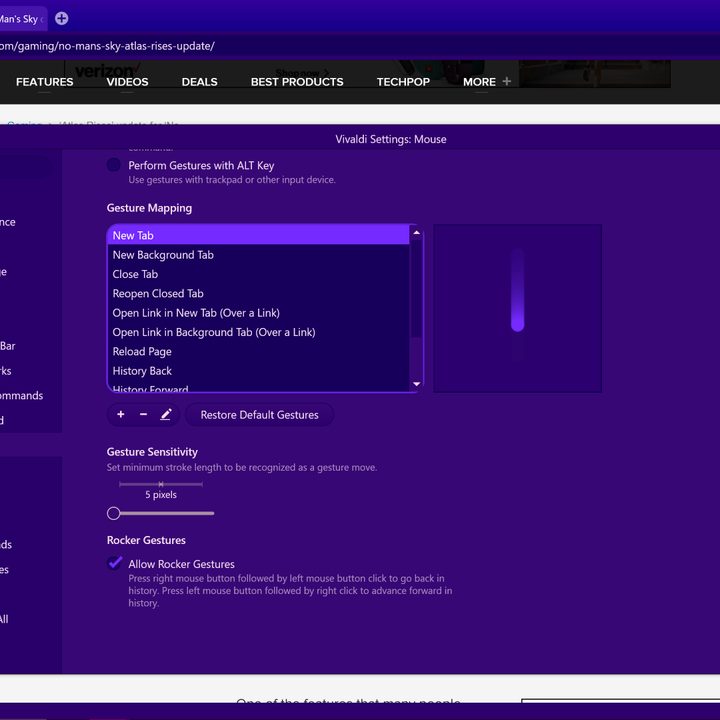Go to the DEALS section
This screenshot has height=720, width=720.
coord(199,82)
